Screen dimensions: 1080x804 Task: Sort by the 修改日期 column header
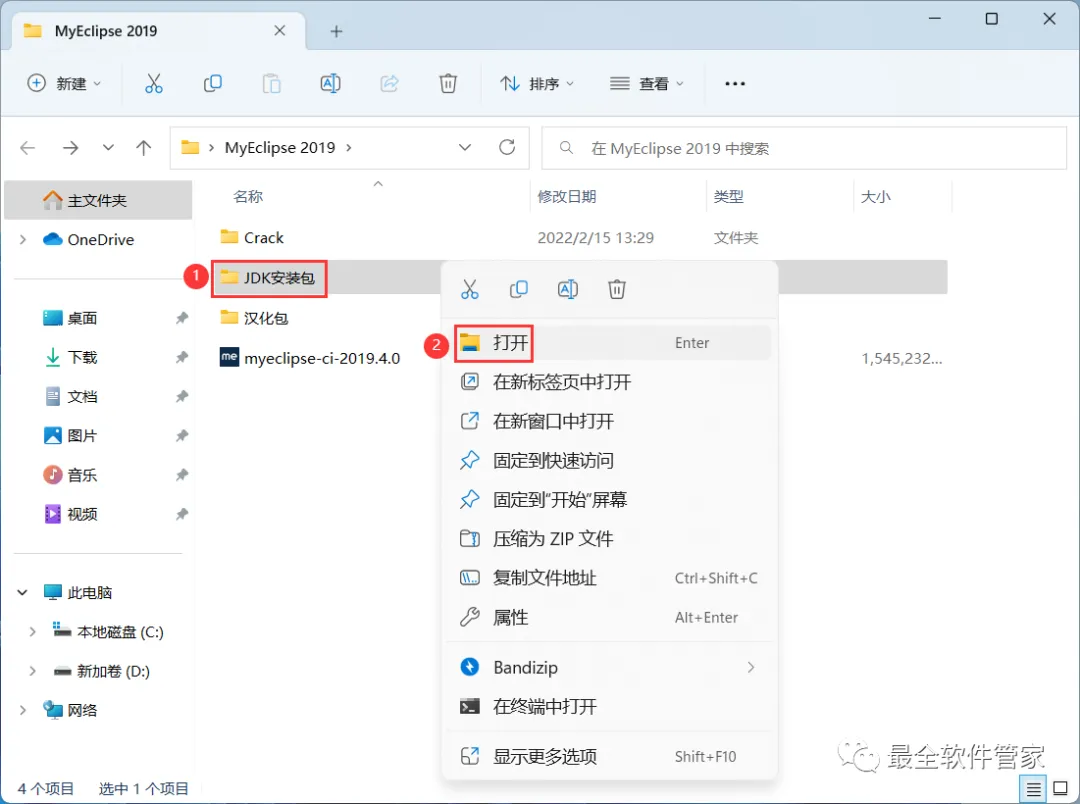point(567,197)
